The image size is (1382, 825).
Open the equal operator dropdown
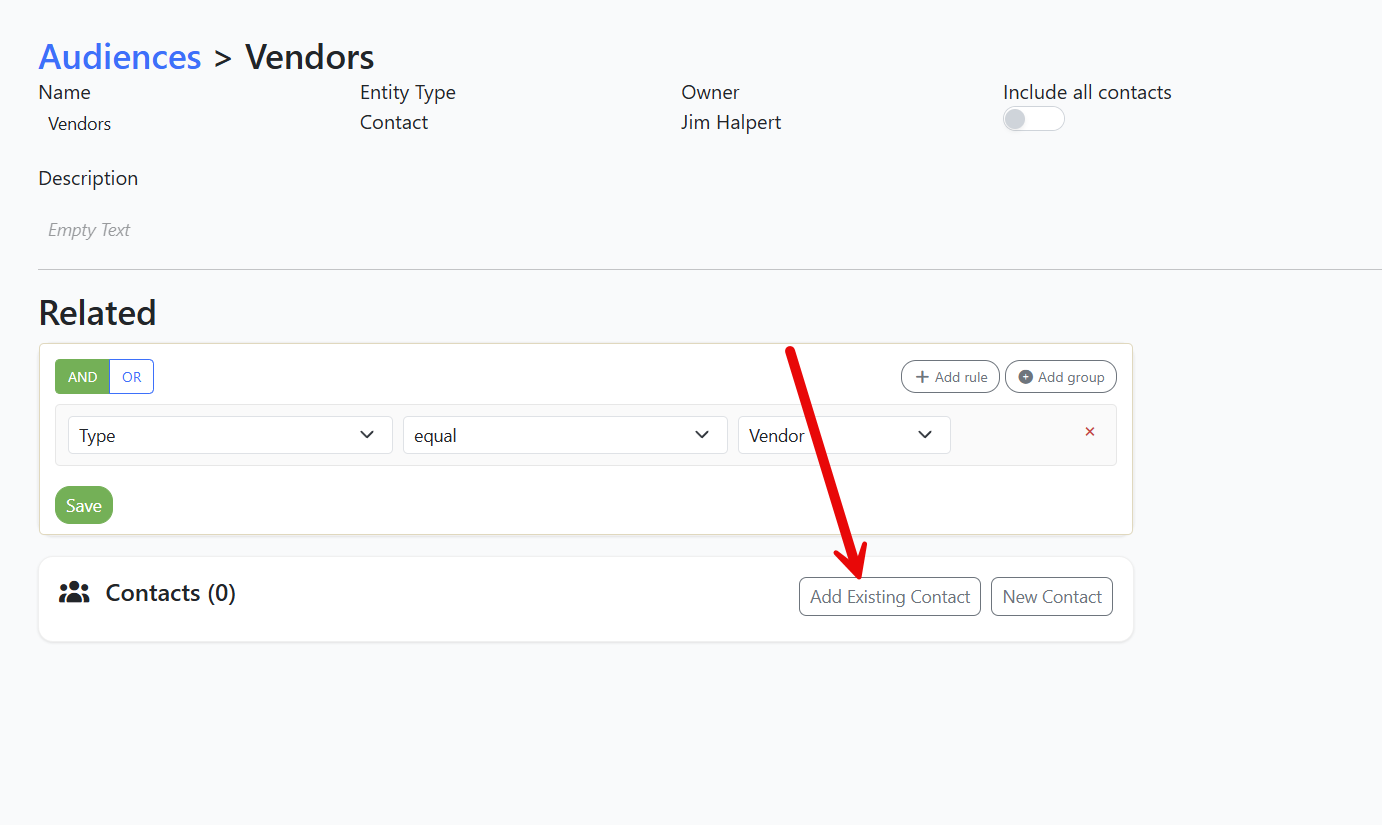[x=565, y=435]
